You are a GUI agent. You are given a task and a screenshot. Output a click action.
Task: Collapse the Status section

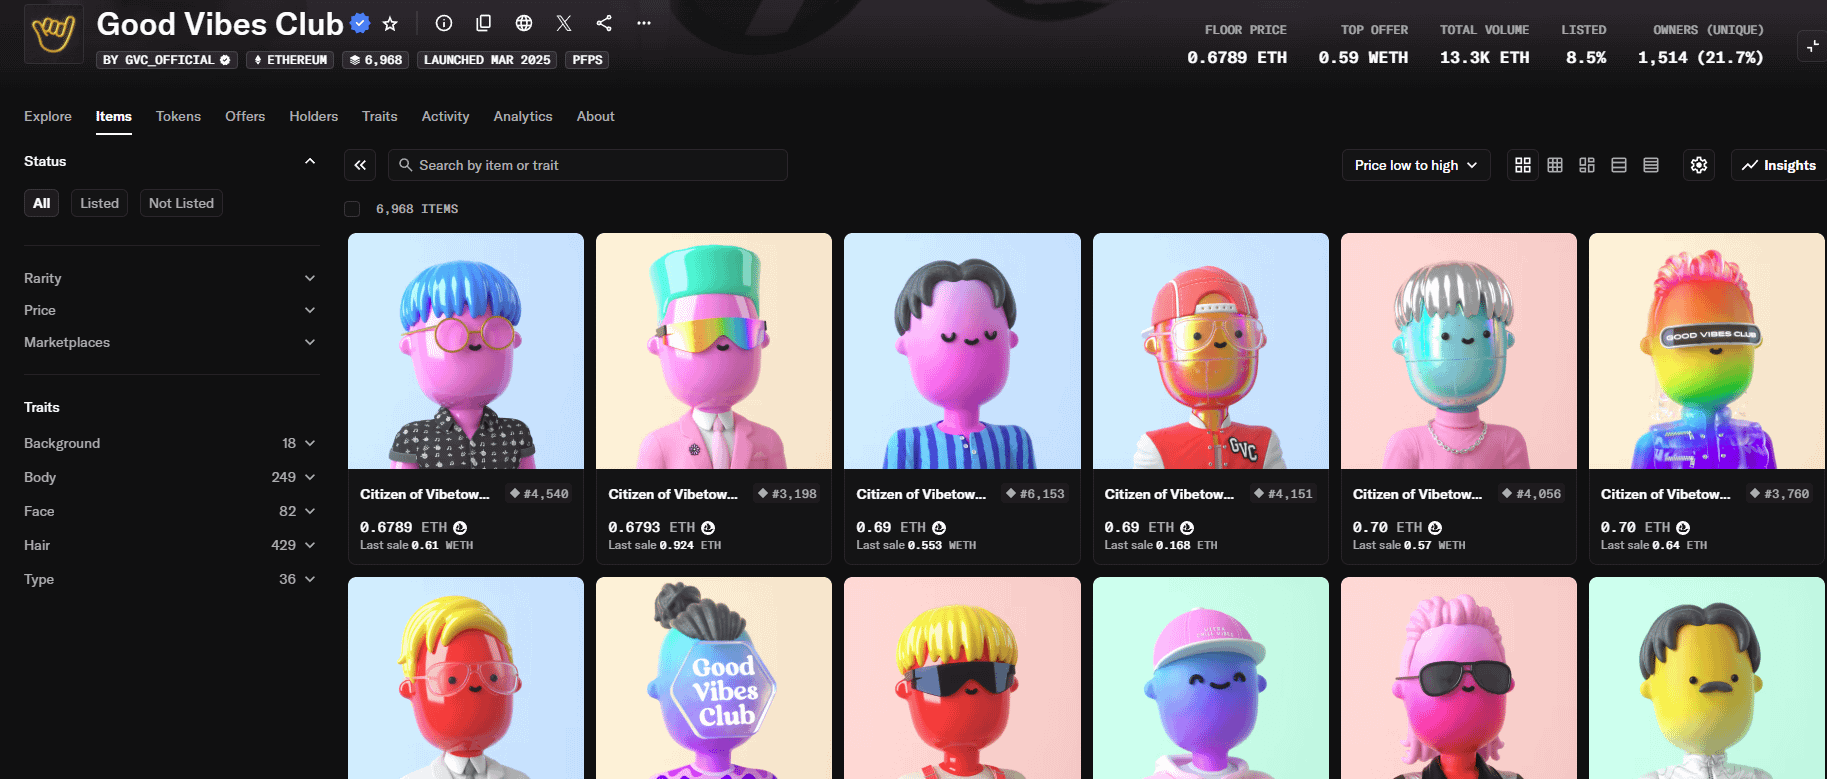[x=310, y=161]
